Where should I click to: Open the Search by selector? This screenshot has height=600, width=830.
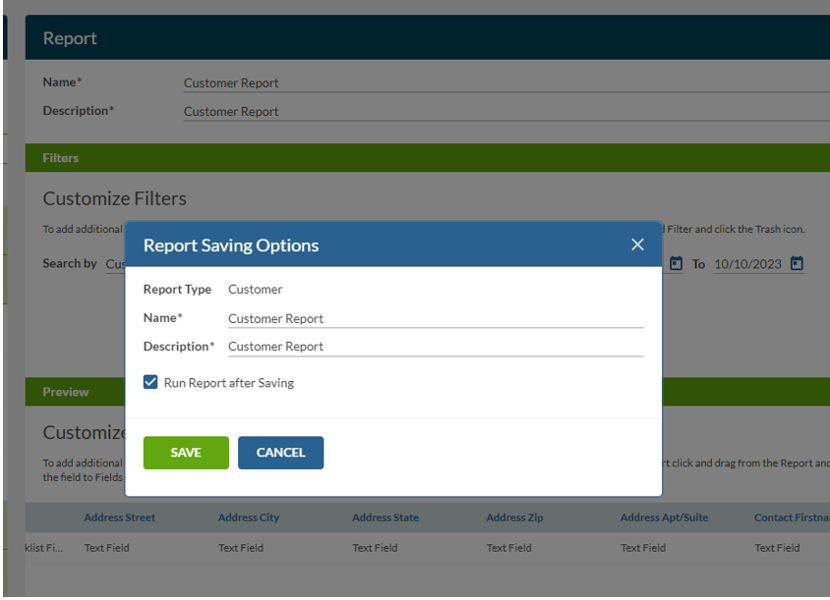[115, 263]
